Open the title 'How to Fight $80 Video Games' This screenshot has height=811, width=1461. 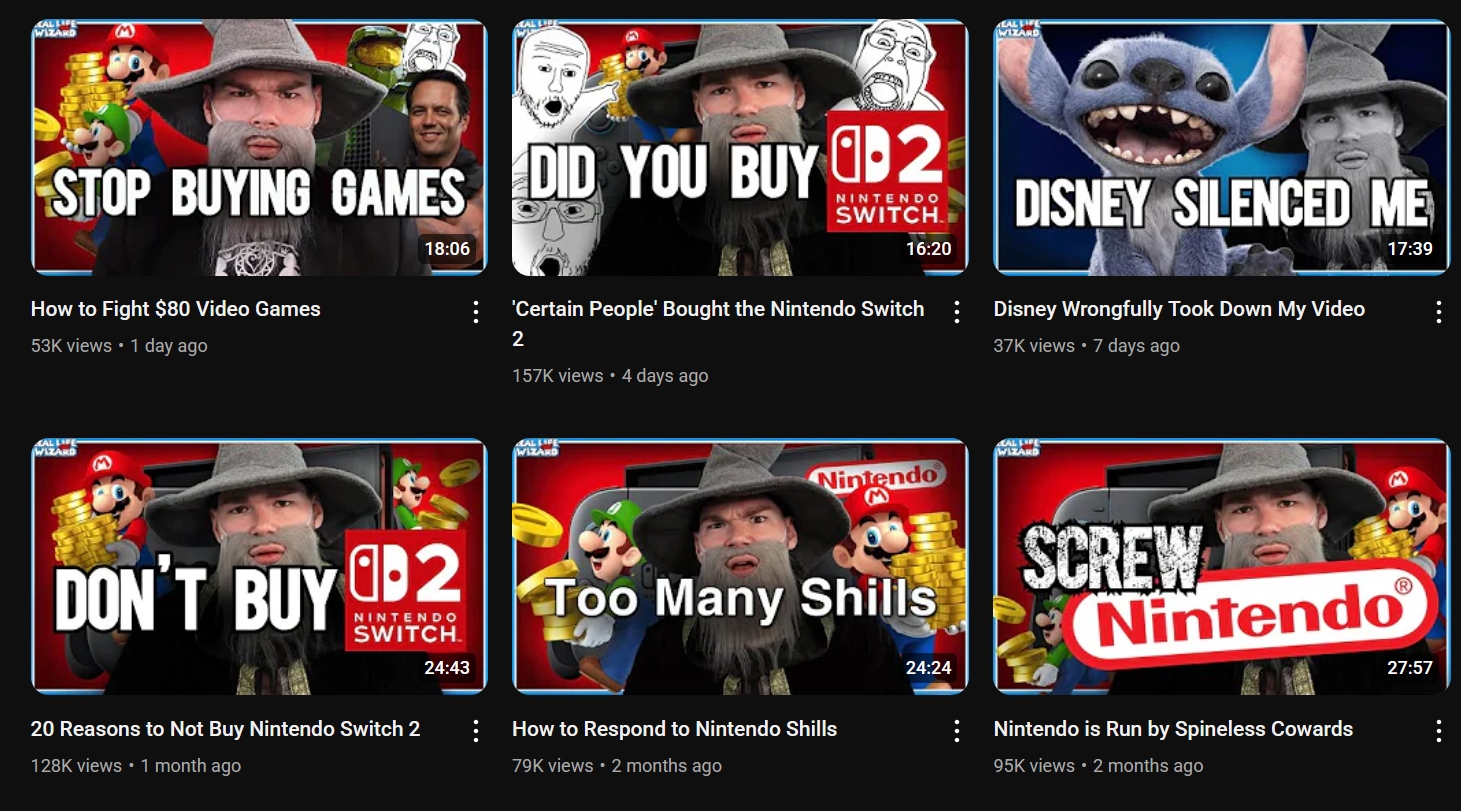pyautogui.click(x=176, y=309)
